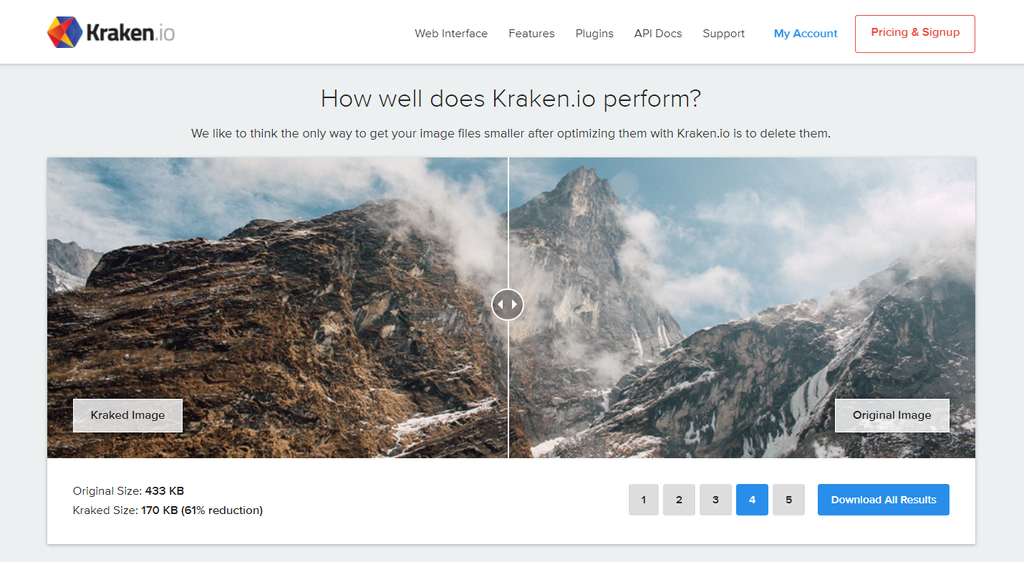Screen dimensions: 1024x562
Task: Click the Original Image label
Action: coord(891,415)
